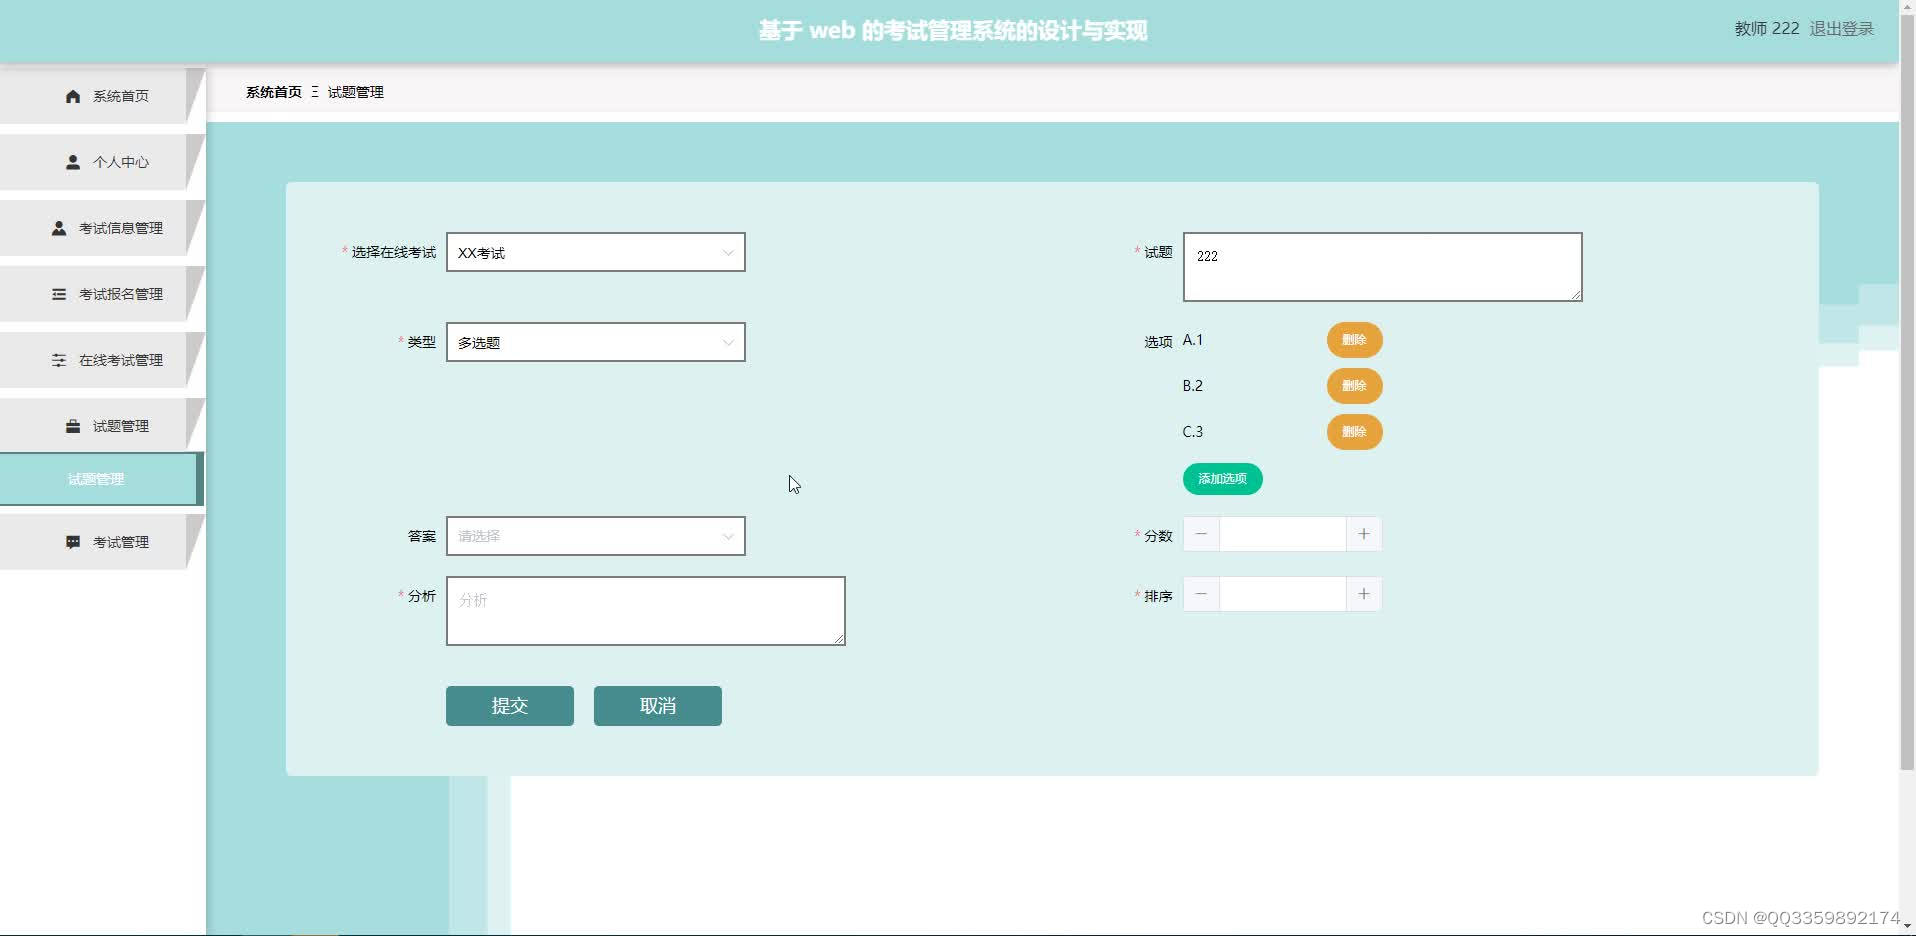
Task: Decrease the 分数 value with minus
Action: click(1201, 534)
